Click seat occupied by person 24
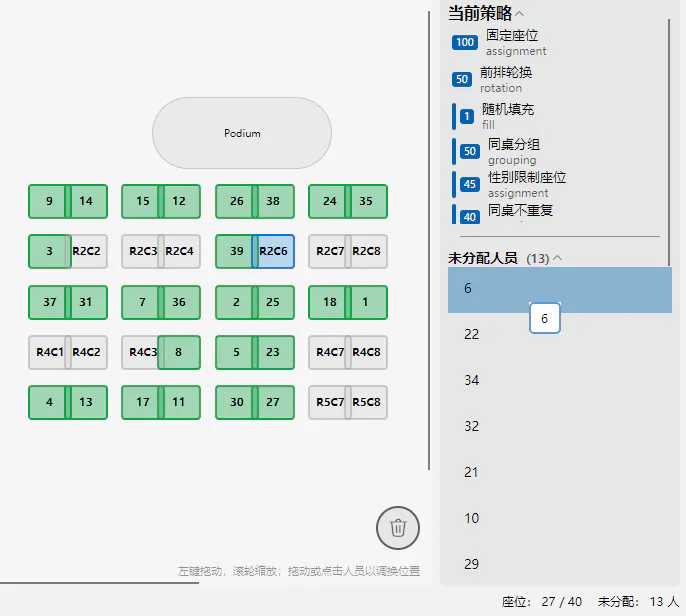The width and height of the screenshot is (686, 616). click(x=330, y=201)
